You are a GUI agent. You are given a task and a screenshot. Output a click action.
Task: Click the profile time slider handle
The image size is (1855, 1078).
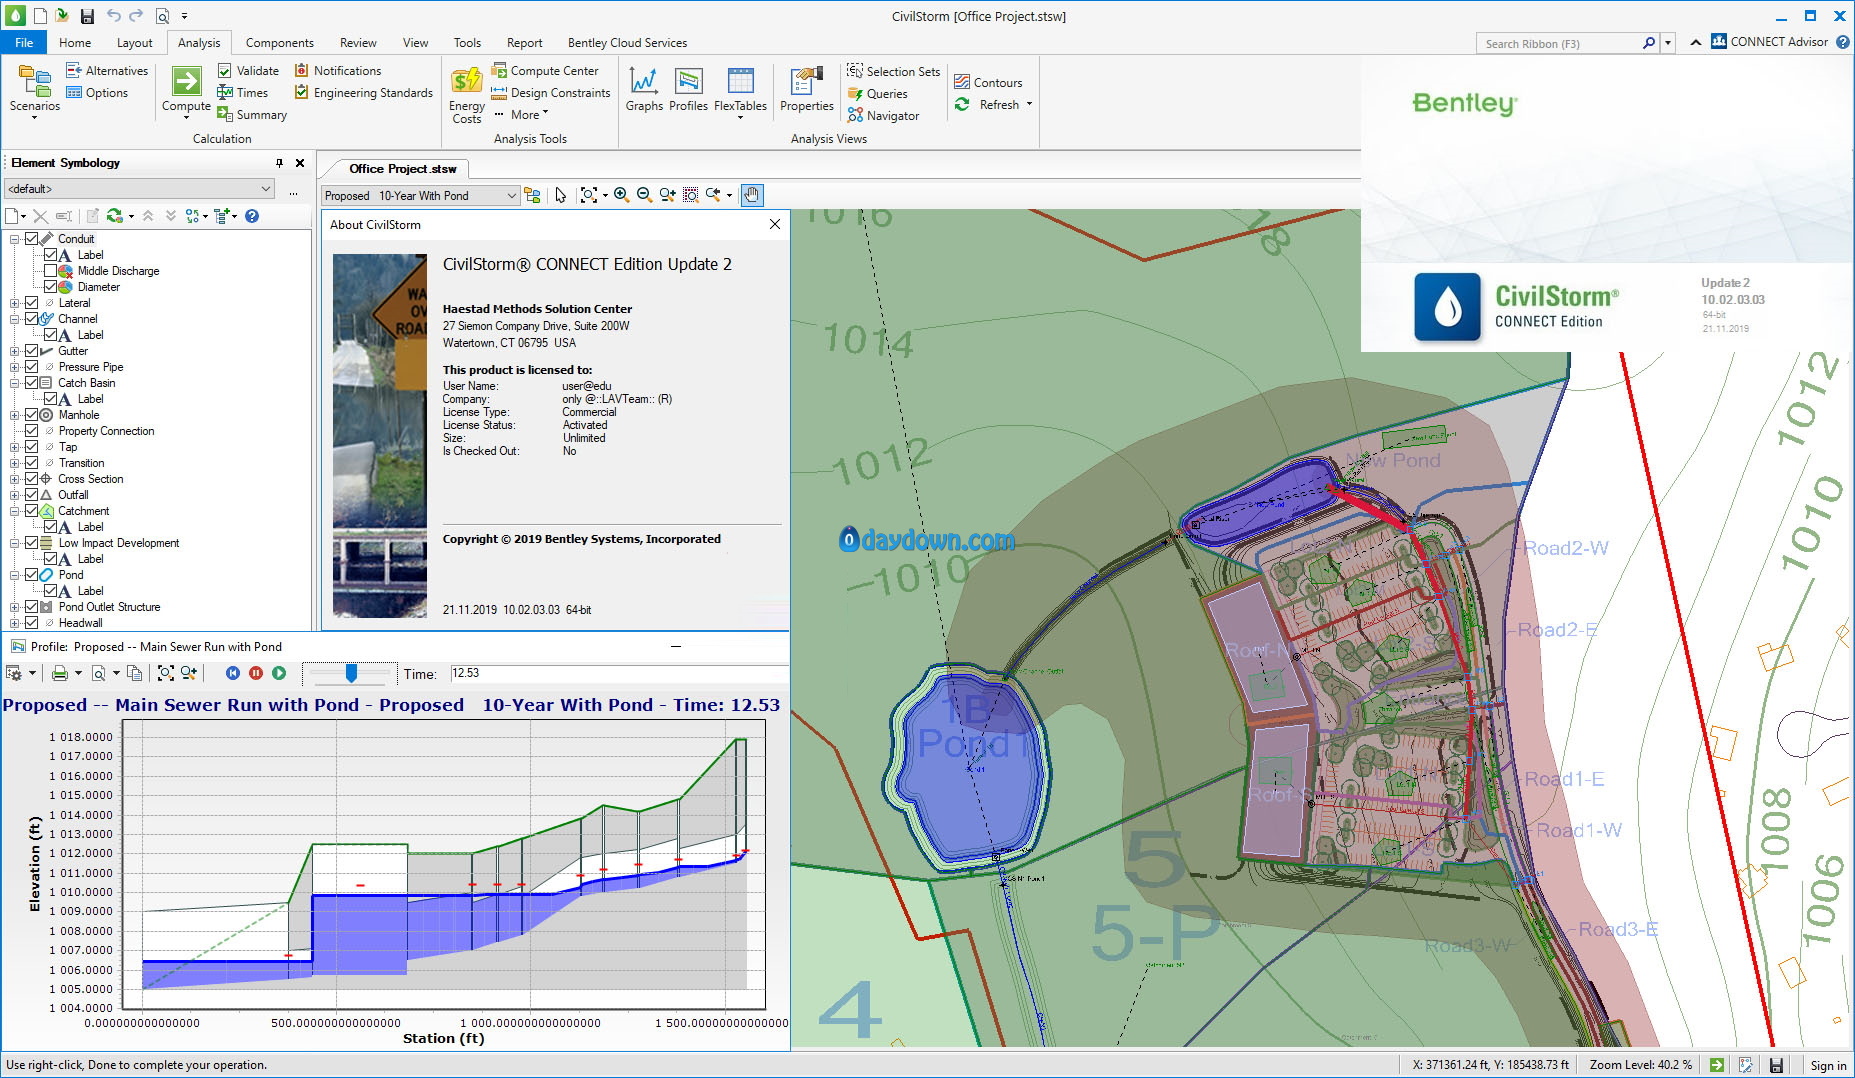click(x=351, y=673)
